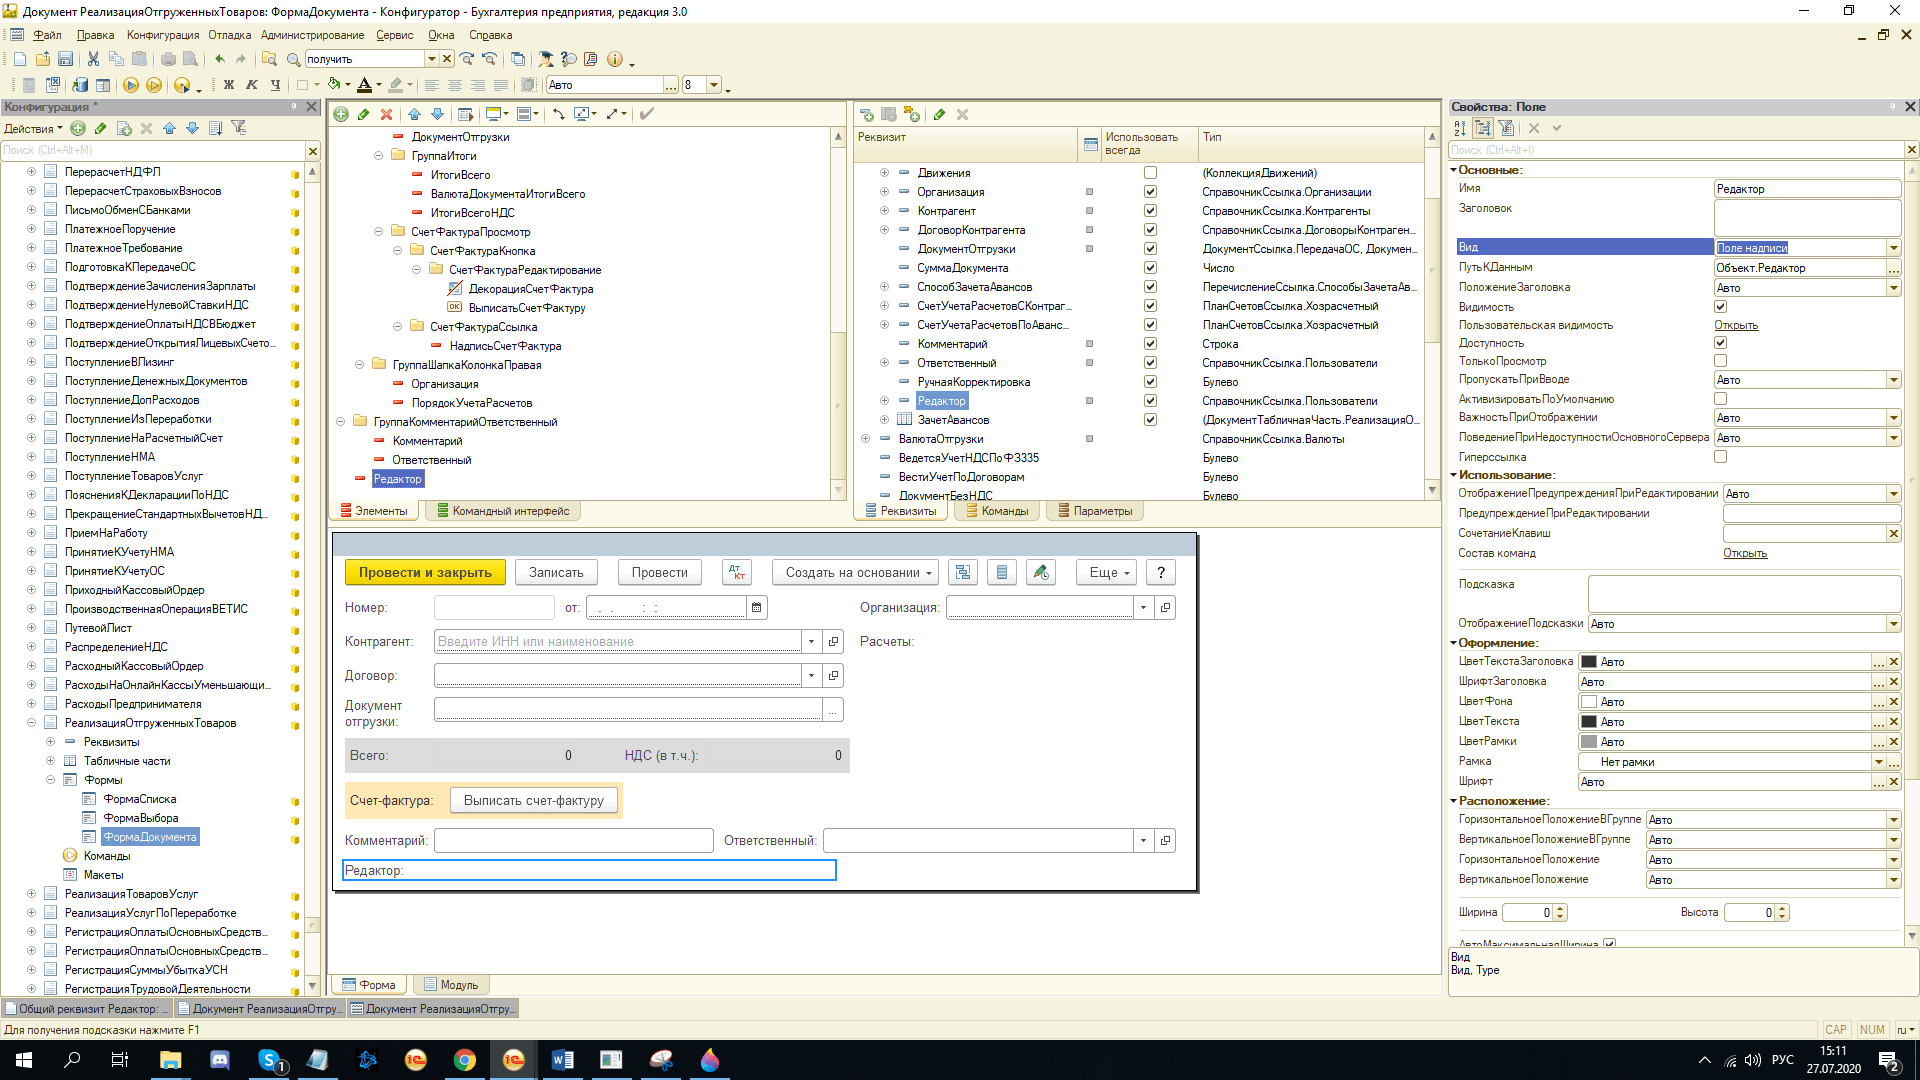Screen dimensions: 1920x1080
Task: Add new object in Конфигурация panel toolbar
Action: [78, 128]
